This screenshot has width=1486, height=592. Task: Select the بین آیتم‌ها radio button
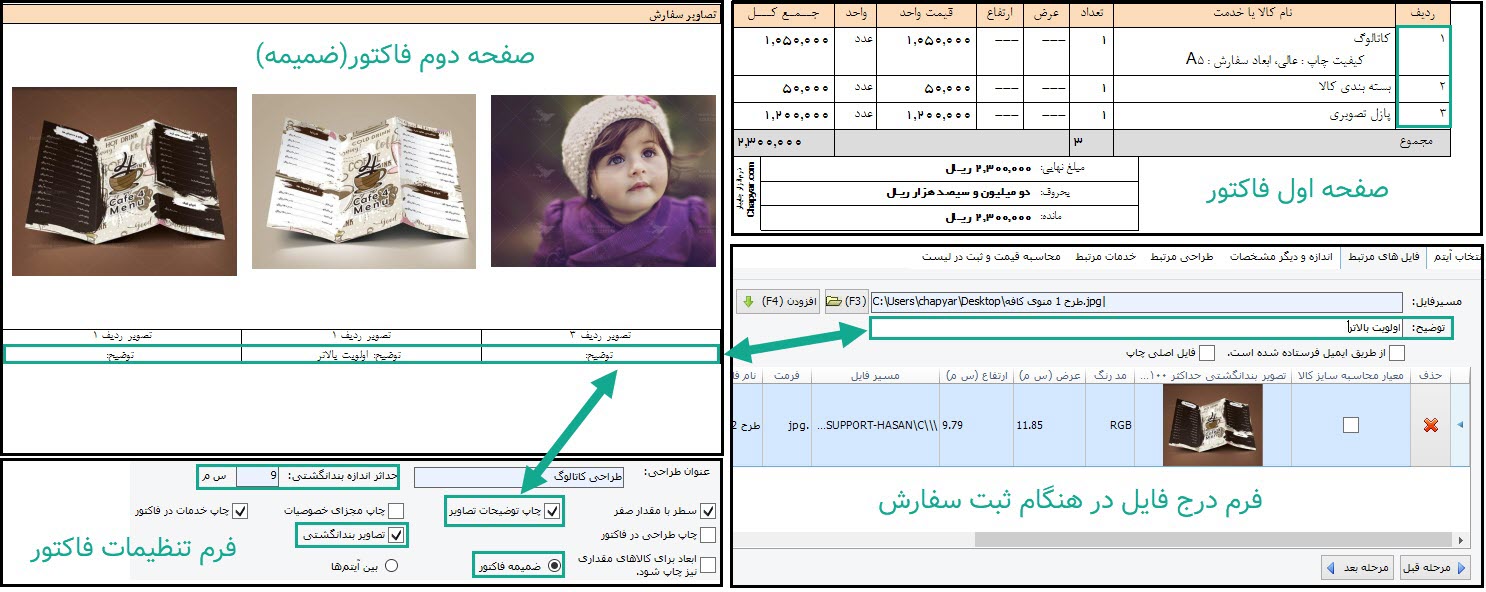click(x=391, y=566)
